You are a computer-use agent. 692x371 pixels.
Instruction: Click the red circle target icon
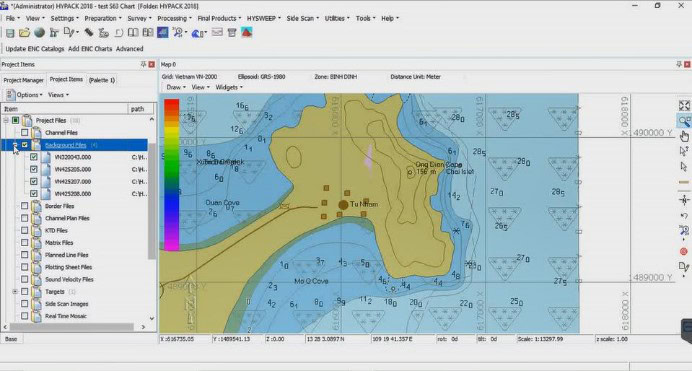click(684, 251)
